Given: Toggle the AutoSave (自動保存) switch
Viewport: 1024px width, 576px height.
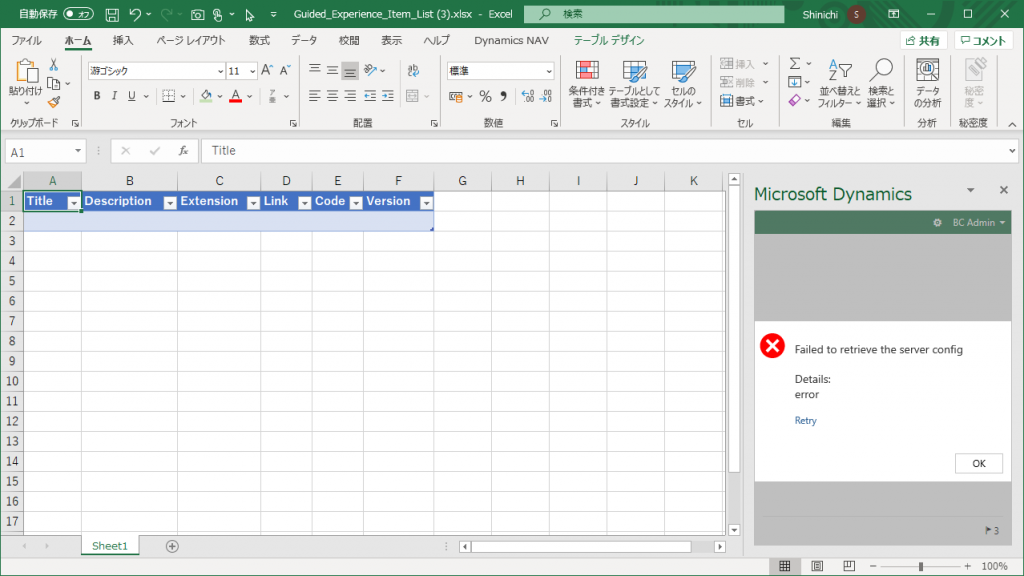Looking at the screenshot, I should tap(78, 14).
